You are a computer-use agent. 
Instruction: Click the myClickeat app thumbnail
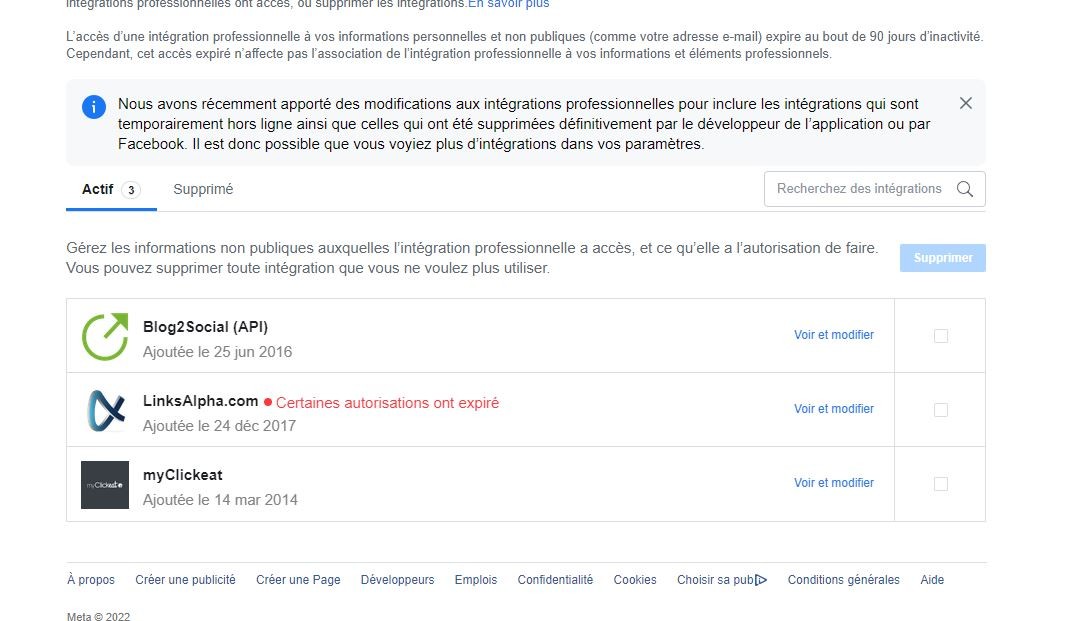[105, 484]
